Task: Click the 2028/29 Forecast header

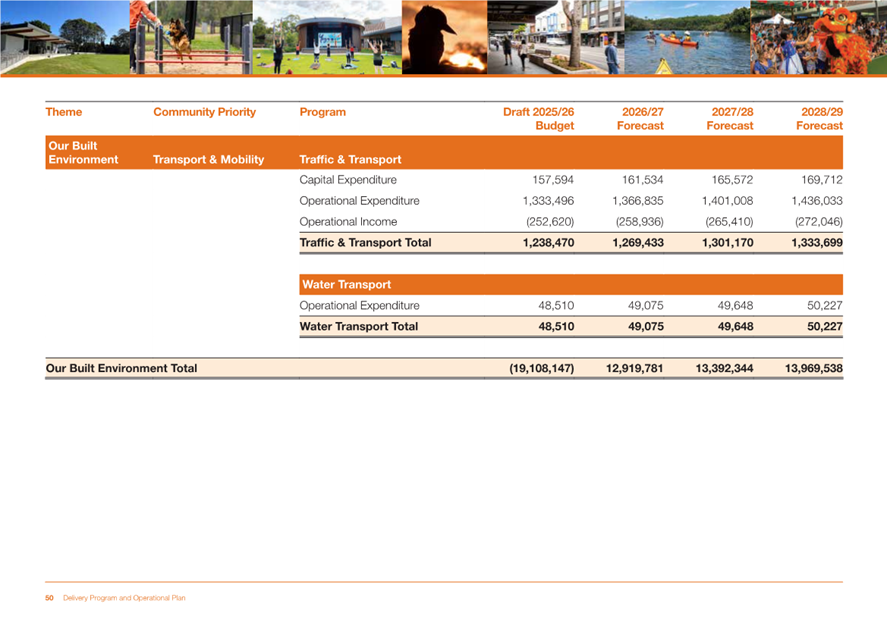Action: click(820, 119)
